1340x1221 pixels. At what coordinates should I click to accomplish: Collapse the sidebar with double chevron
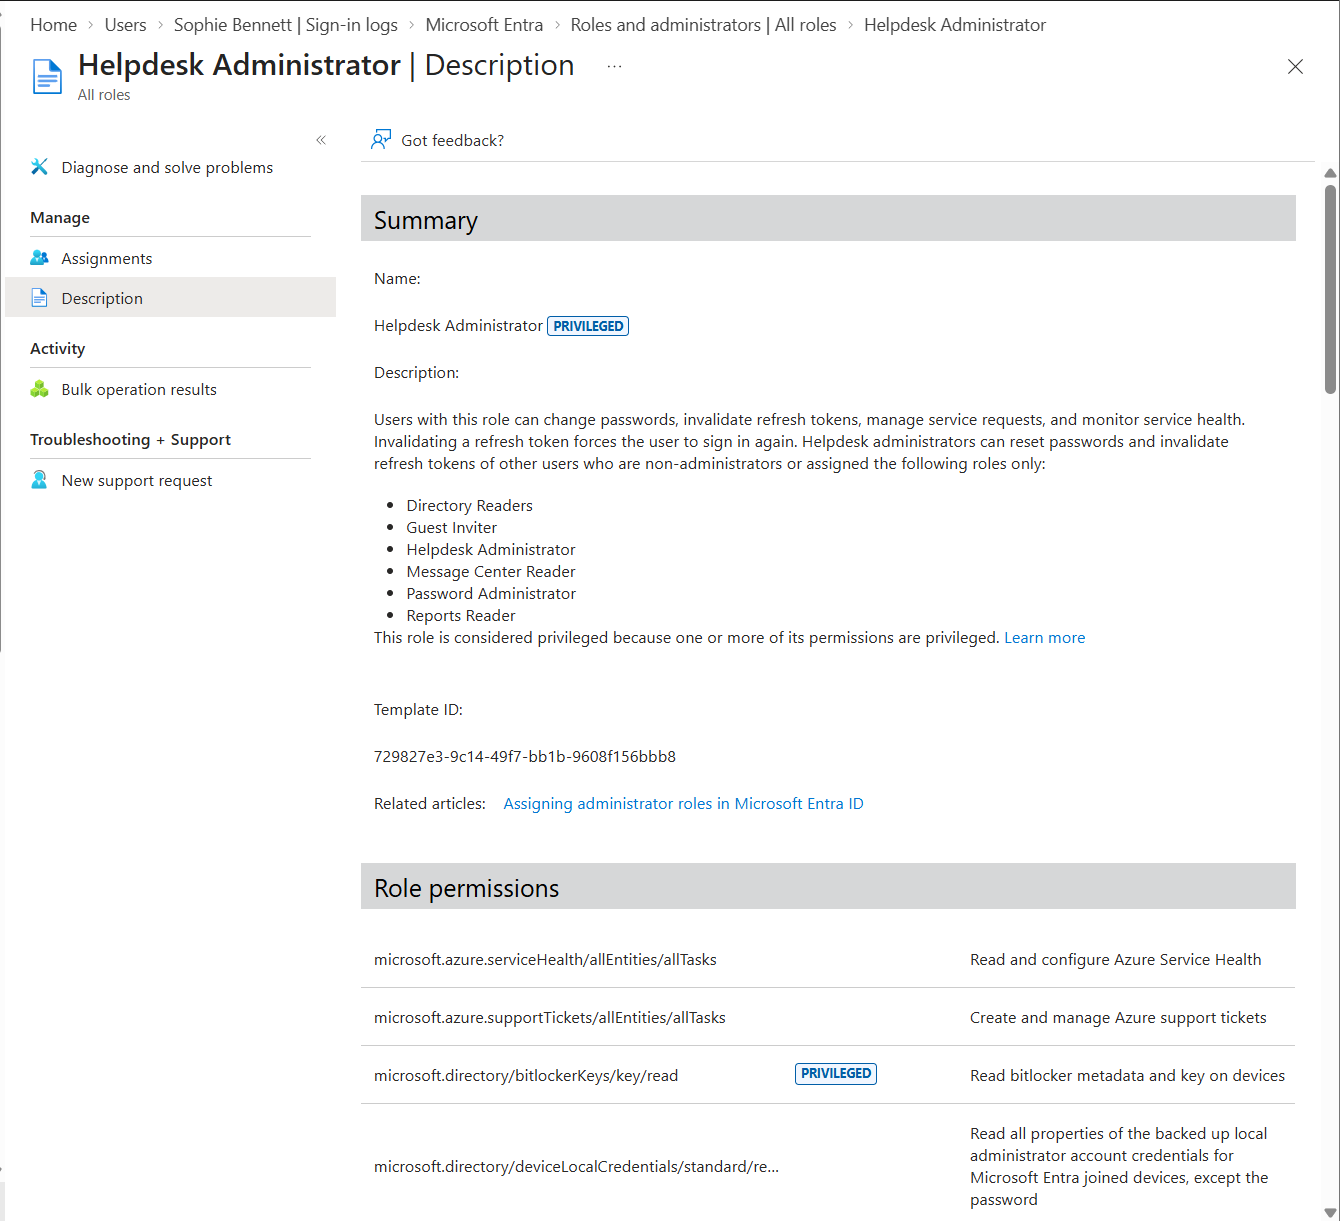(x=321, y=140)
